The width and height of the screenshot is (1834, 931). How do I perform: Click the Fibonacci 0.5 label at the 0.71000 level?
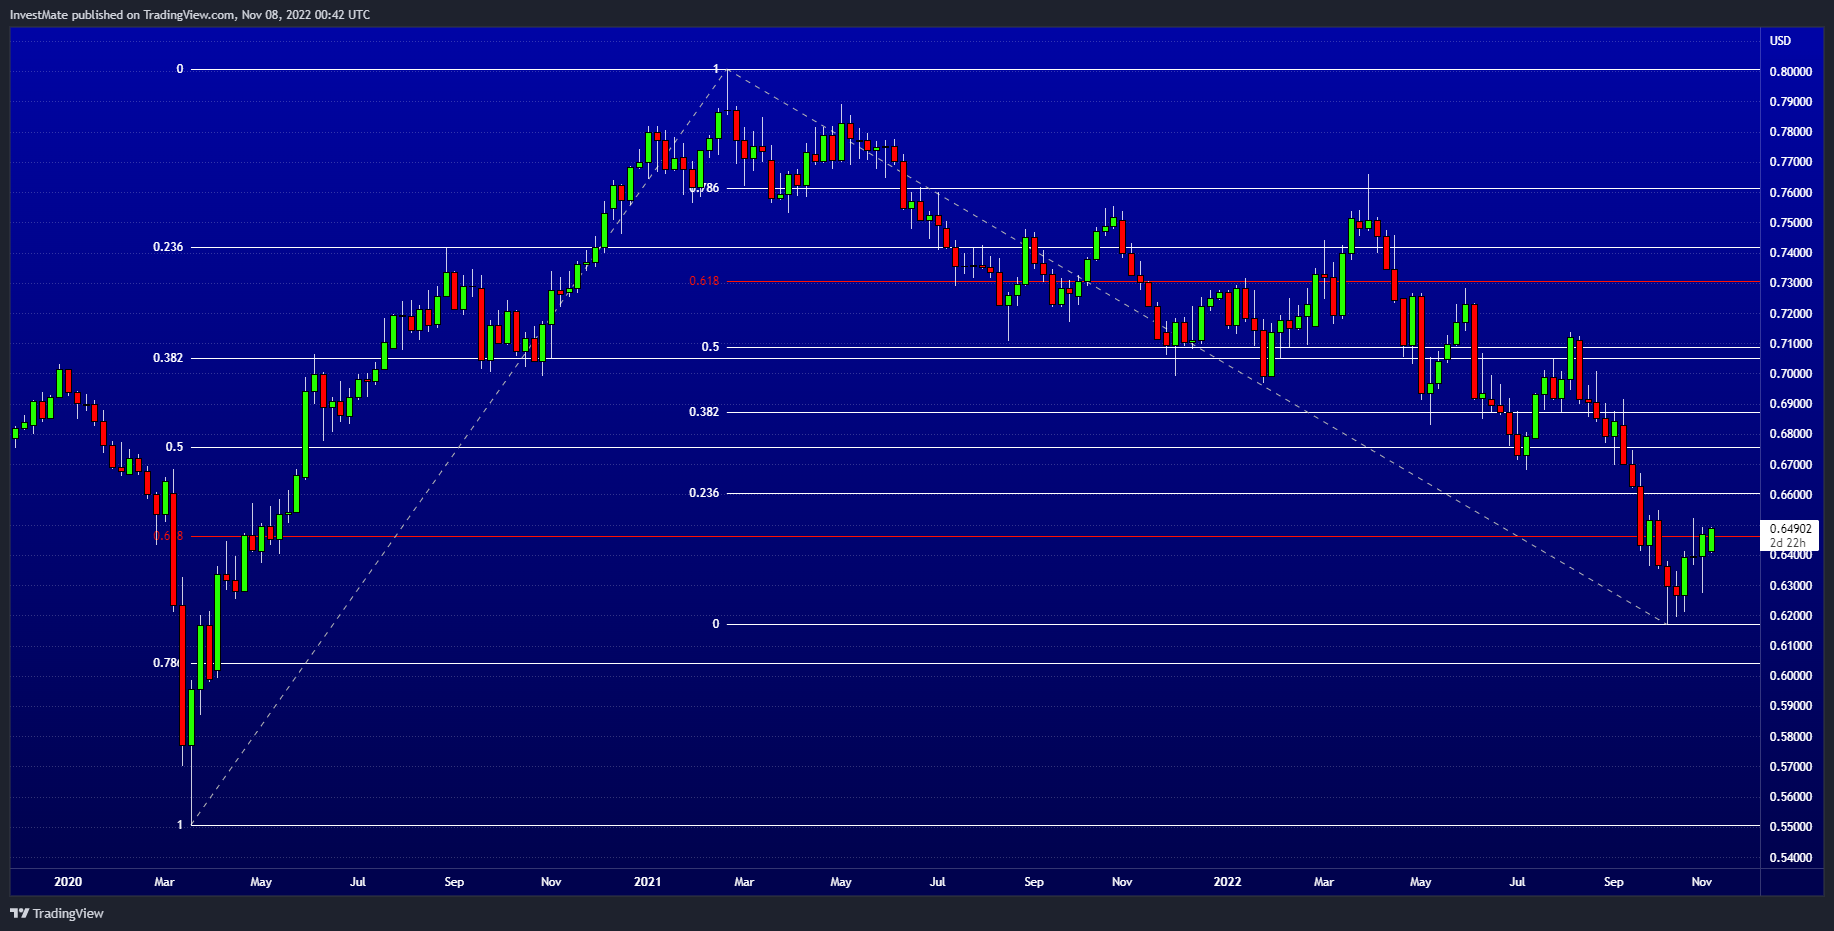pos(710,347)
